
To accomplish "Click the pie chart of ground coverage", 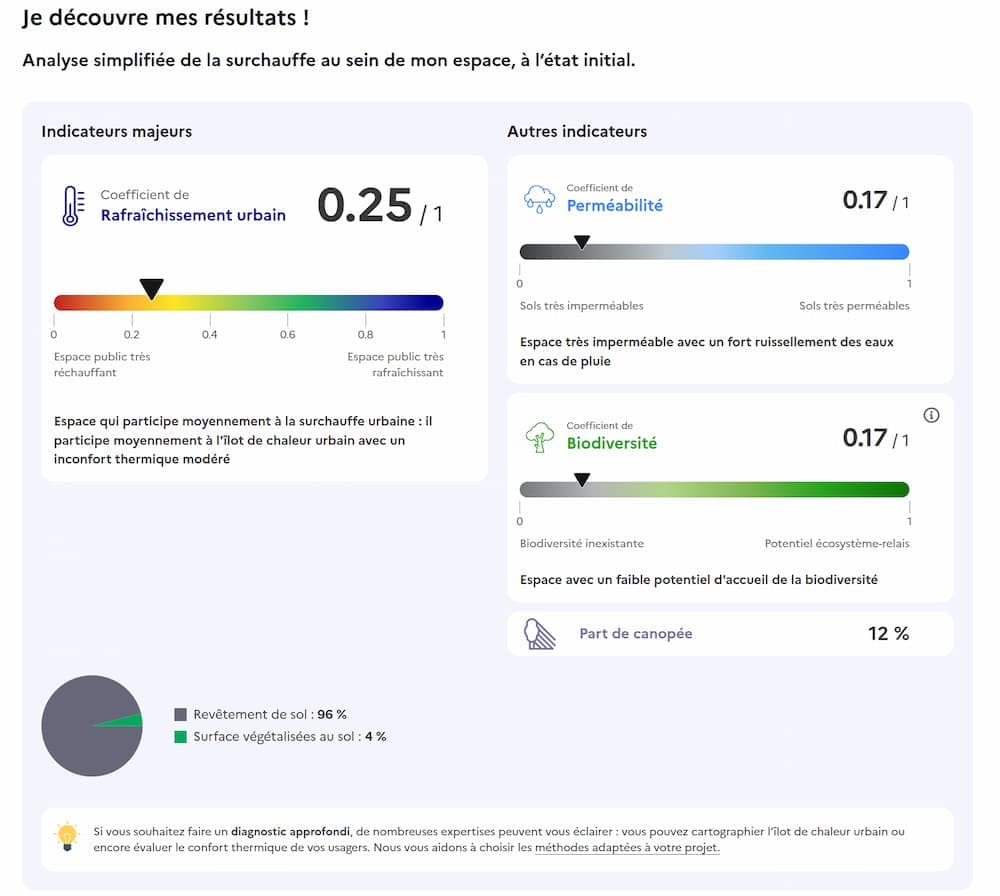I will pos(91,726).
